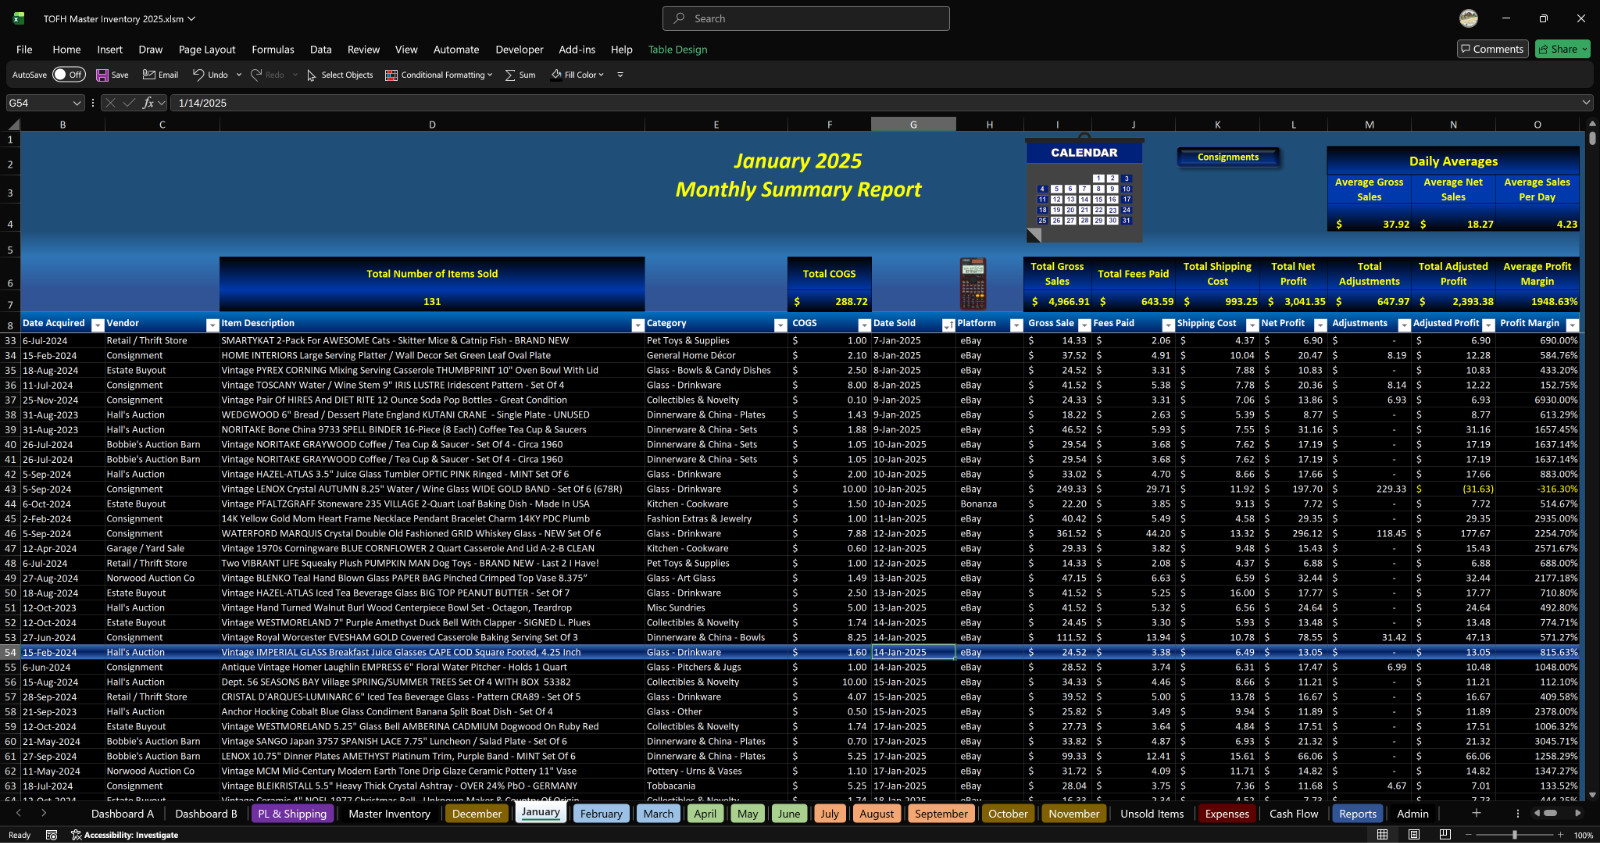
Task: Click the macro record icon in status bar
Action: [51, 835]
